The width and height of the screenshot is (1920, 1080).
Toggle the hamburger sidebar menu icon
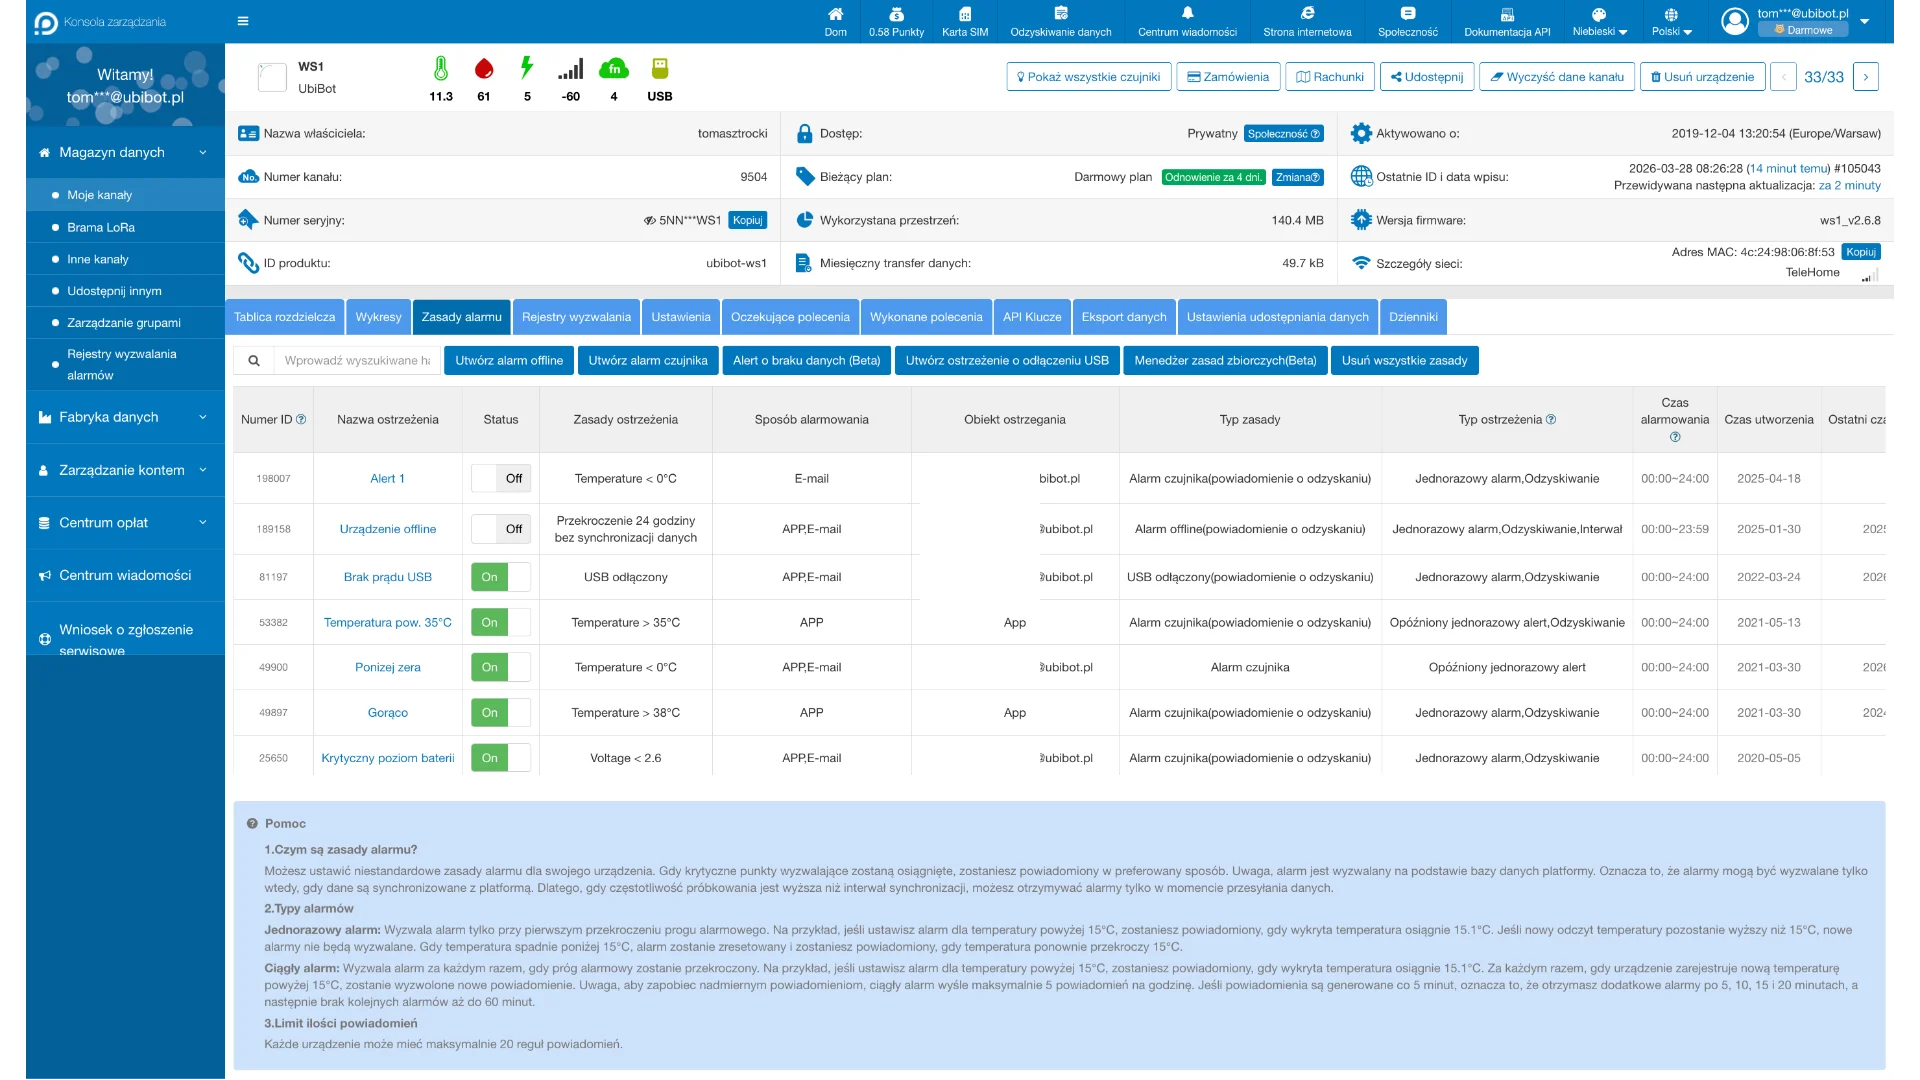click(x=243, y=21)
